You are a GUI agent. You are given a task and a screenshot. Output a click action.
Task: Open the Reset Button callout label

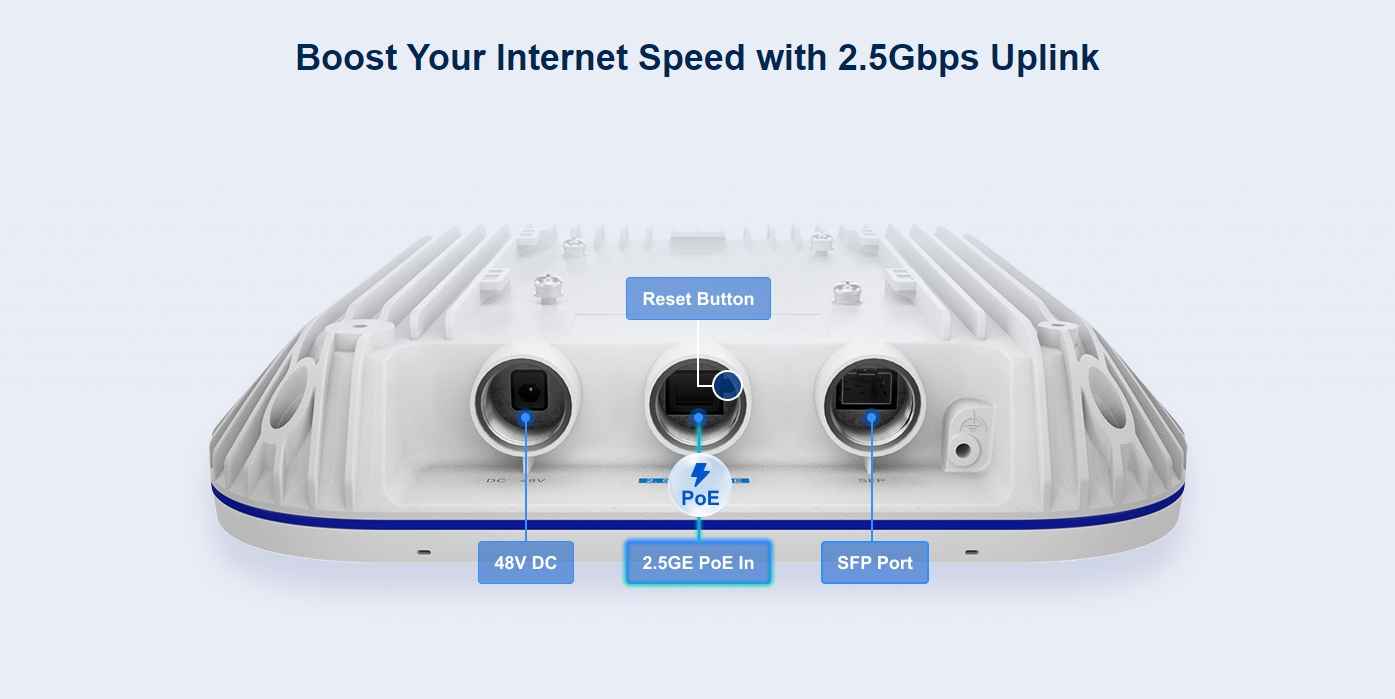[698, 299]
